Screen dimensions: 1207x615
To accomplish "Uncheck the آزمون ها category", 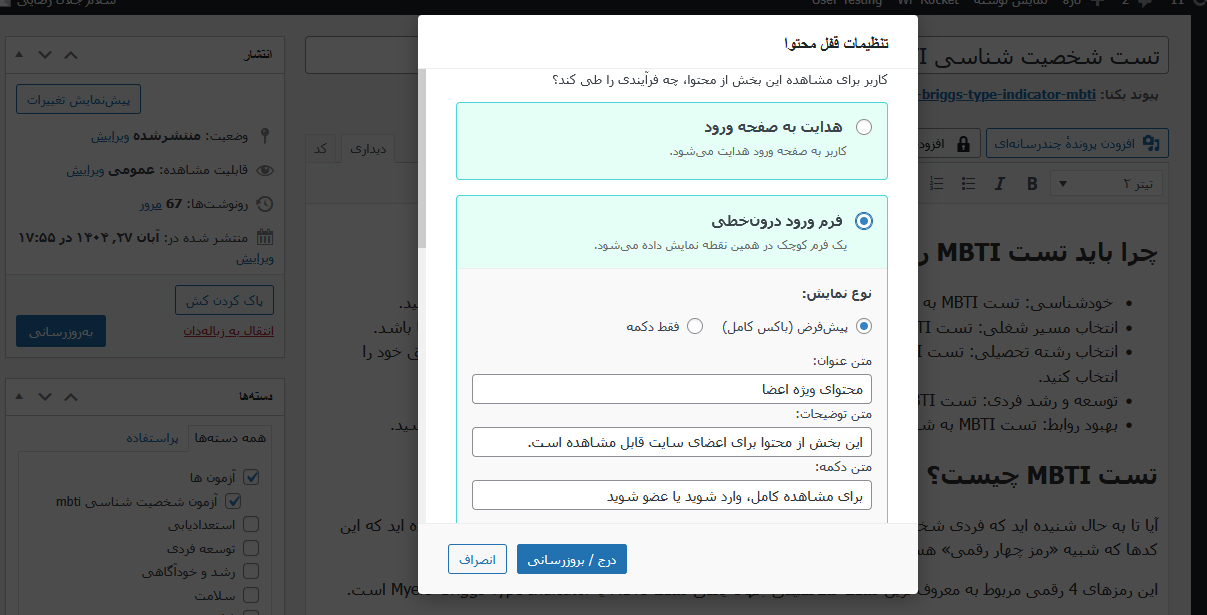I will tap(251, 478).
